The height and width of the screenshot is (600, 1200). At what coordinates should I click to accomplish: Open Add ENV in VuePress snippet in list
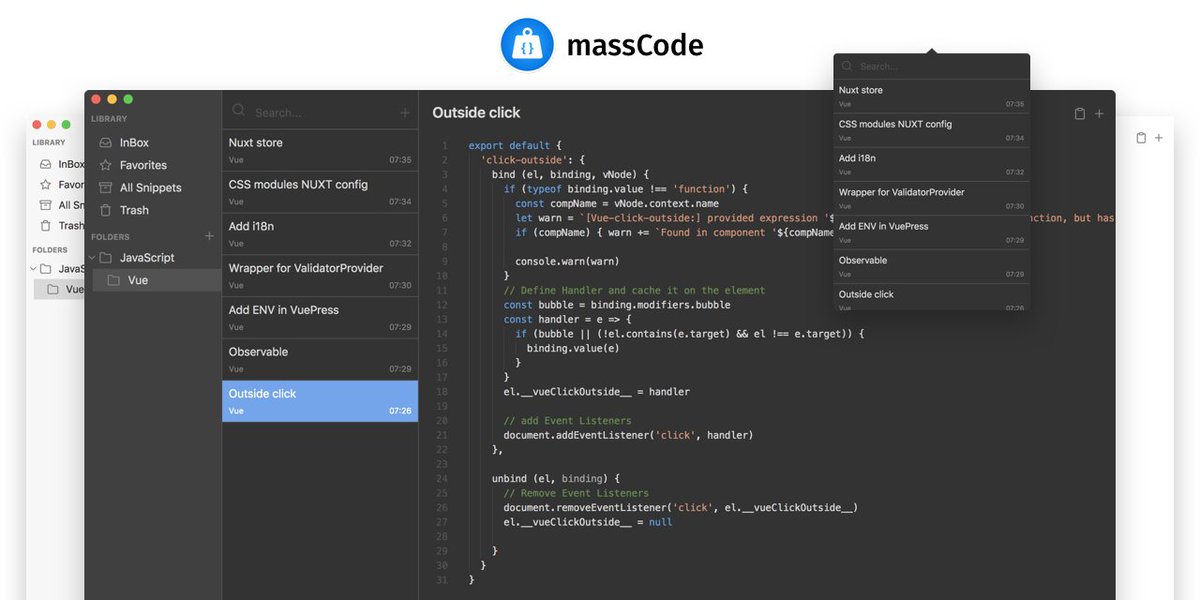[320, 318]
